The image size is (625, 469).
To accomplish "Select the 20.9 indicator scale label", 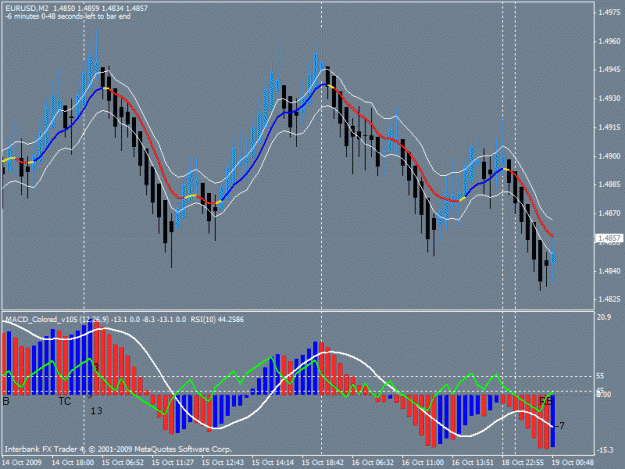I will click(x=604, y=317).
